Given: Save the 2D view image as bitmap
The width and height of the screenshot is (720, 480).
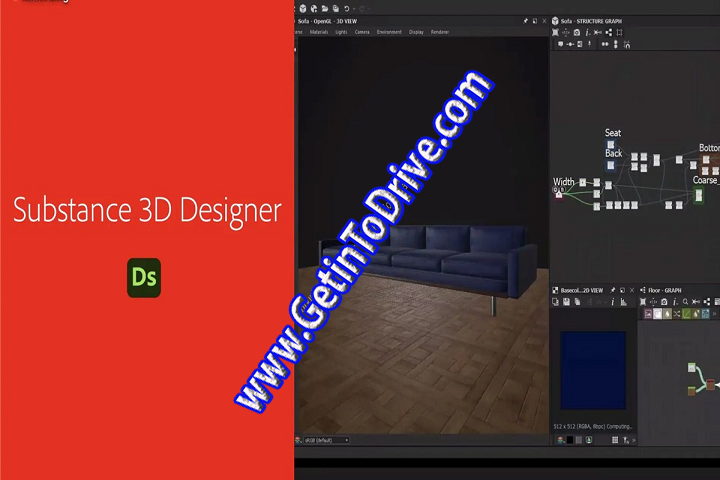Looking at the screenshot, I should pyautogui.click(x=567, y=302).
